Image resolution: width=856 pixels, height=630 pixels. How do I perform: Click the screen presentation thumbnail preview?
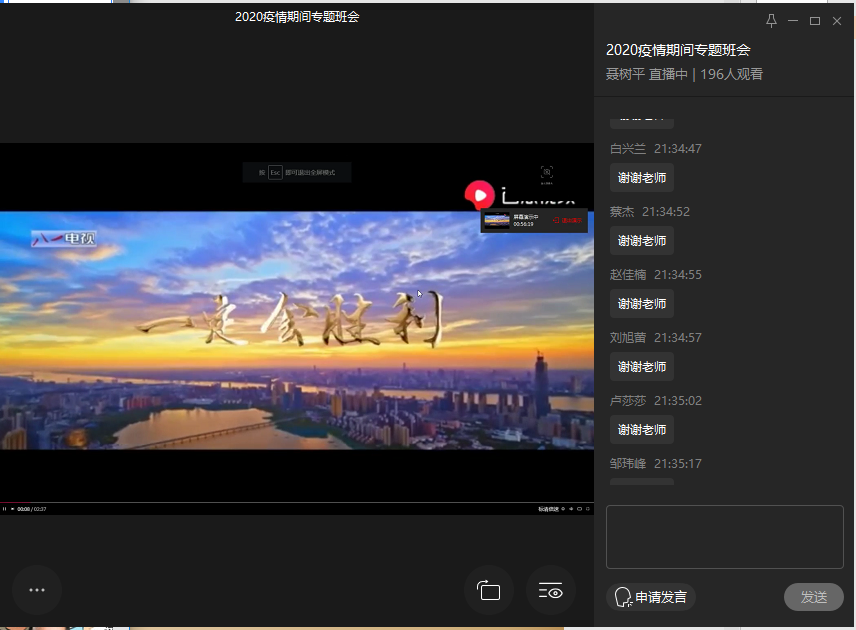tap(497, 220)
